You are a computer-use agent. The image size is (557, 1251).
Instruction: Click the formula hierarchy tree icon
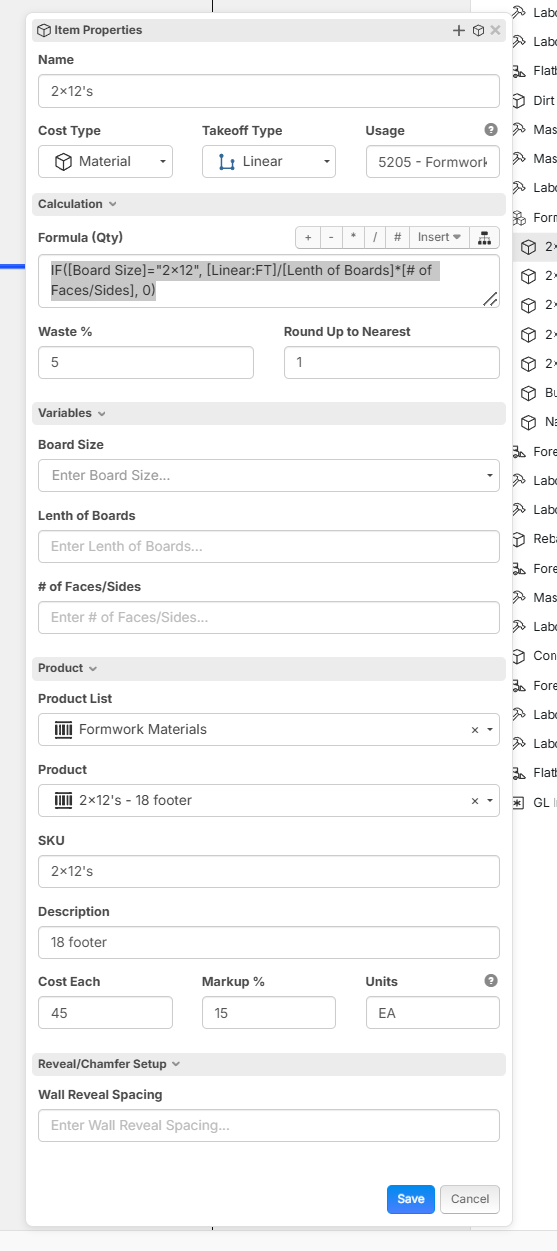click(x=484, y=237)
